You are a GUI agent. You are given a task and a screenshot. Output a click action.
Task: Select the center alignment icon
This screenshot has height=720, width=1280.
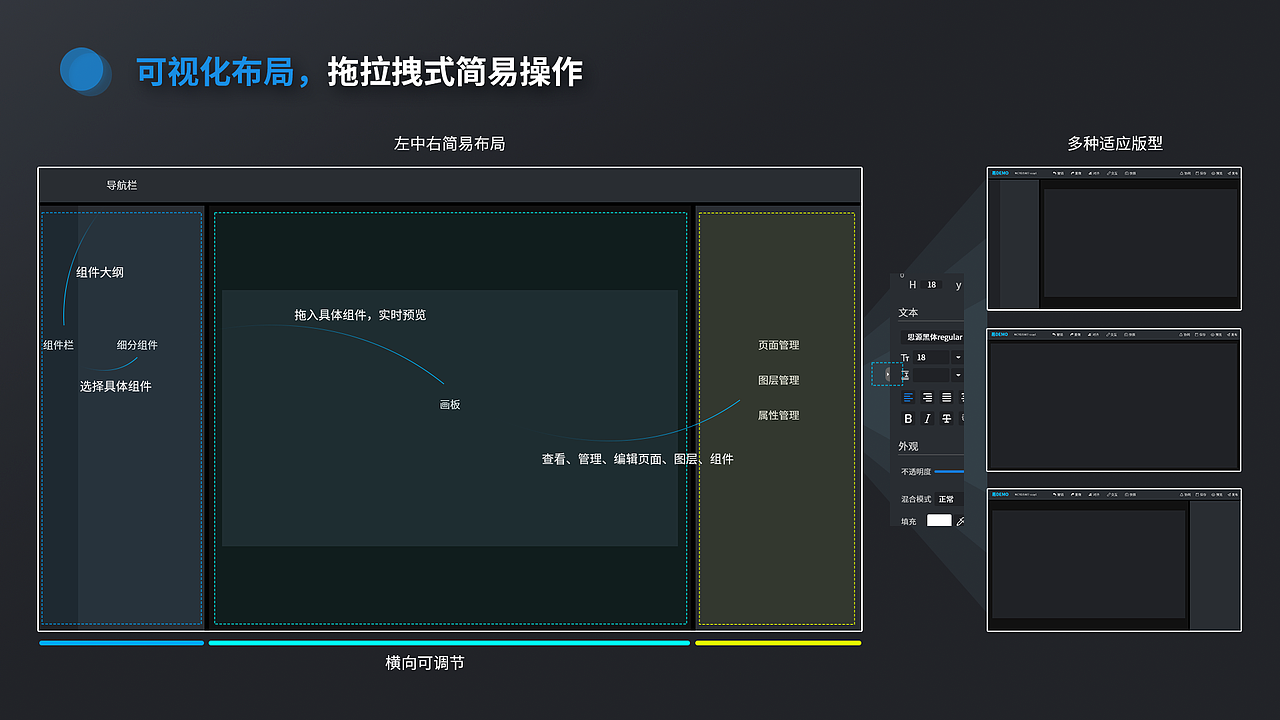pyautogui.click(x=927, y=397)
